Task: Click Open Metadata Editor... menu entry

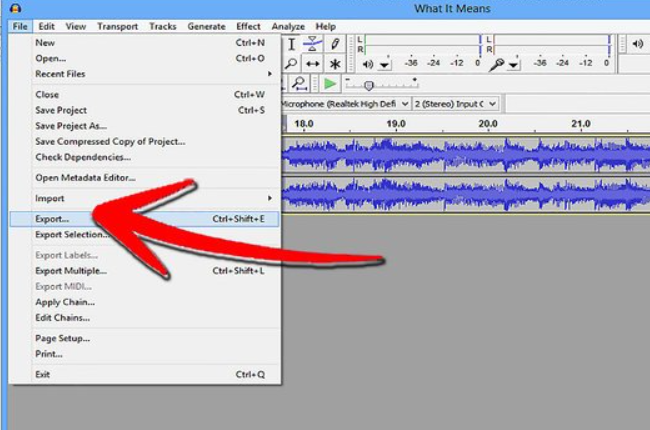Action: (85, 178)
